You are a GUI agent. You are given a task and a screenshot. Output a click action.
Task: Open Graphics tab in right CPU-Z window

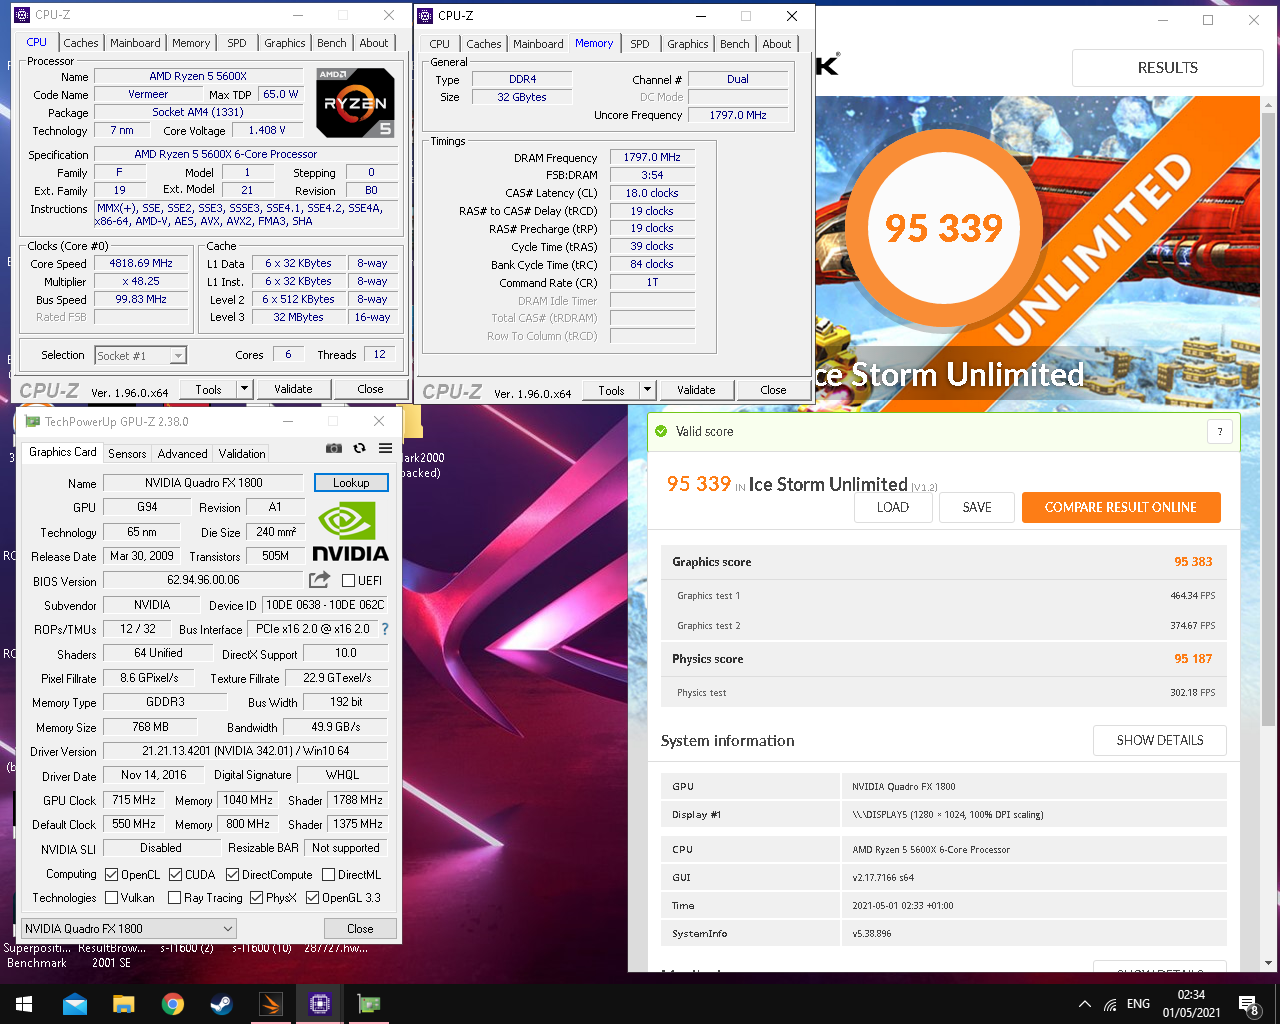pyautogui.click(x=688, y=44)
